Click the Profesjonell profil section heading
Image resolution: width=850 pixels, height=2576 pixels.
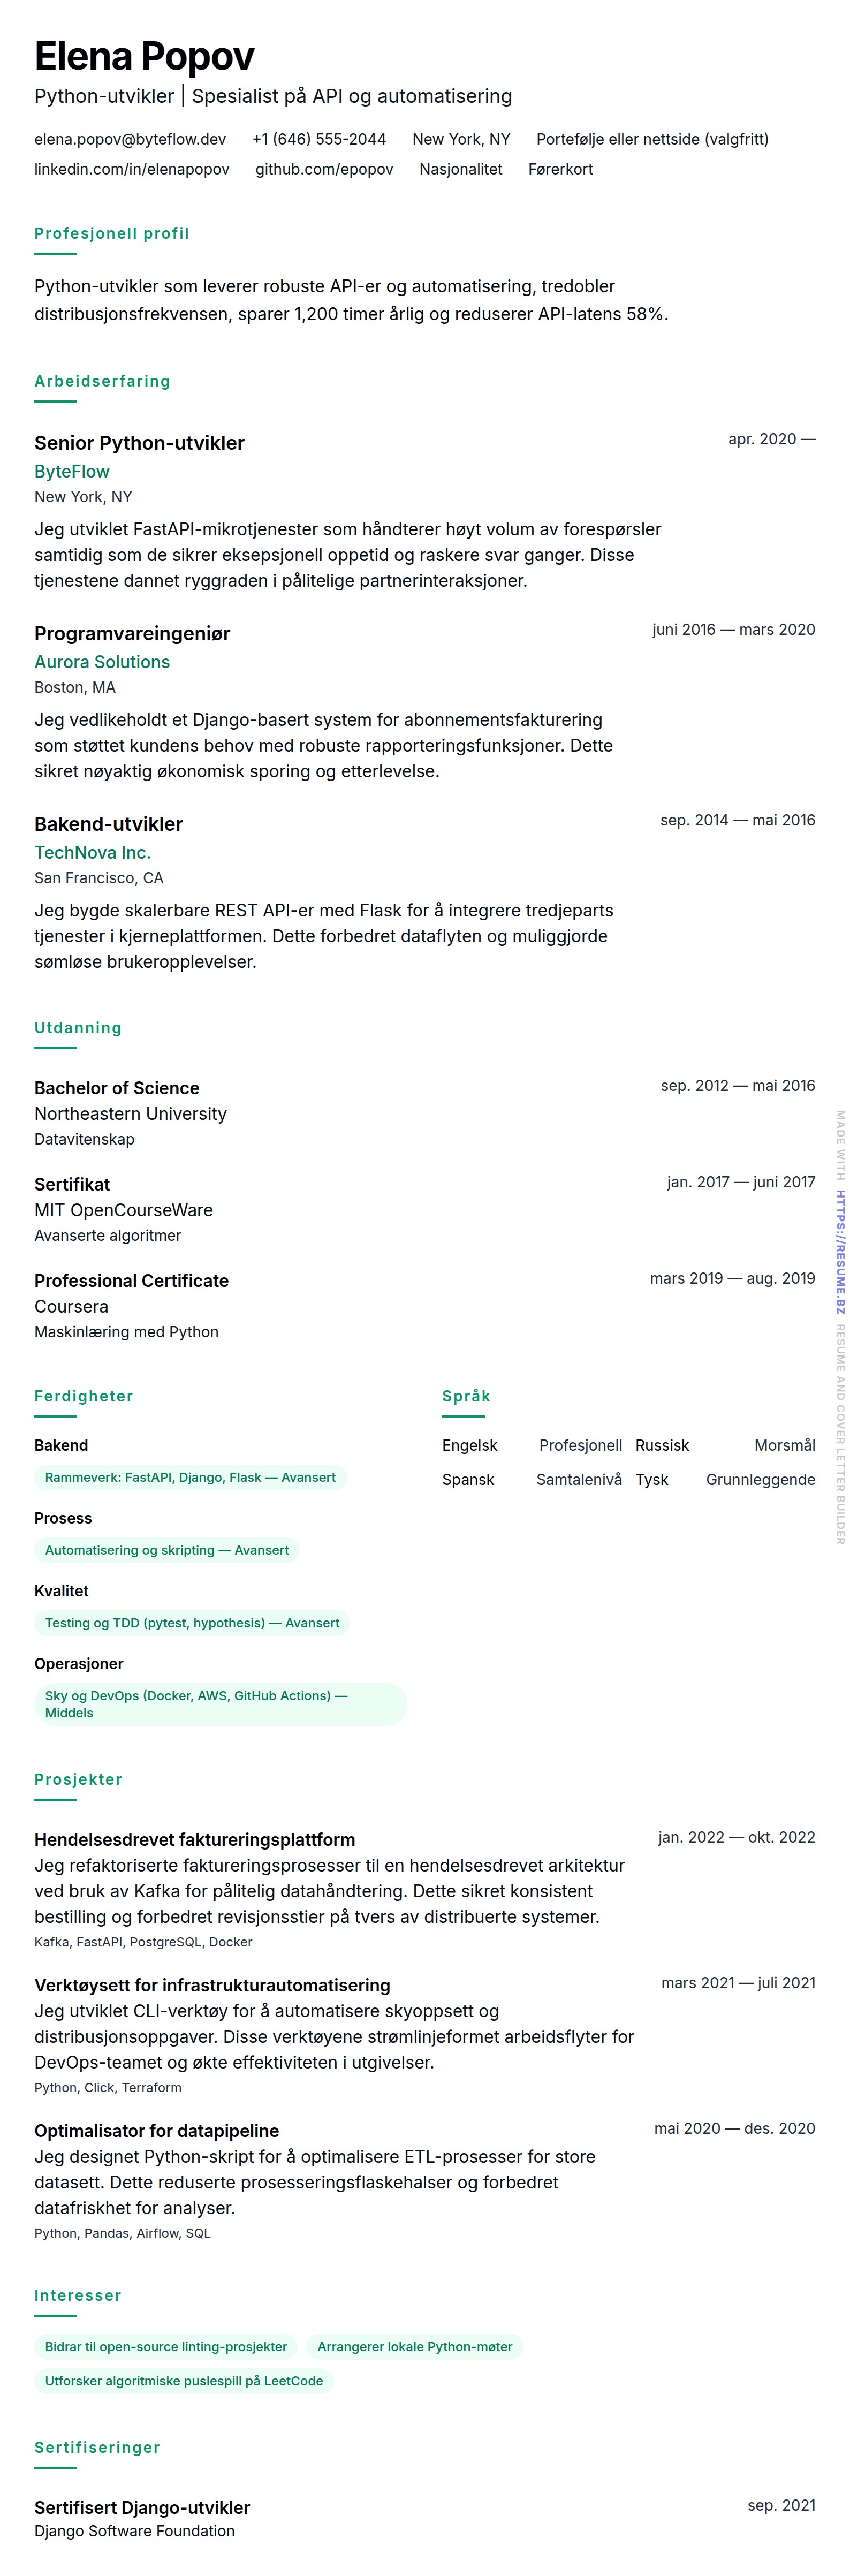112,233
